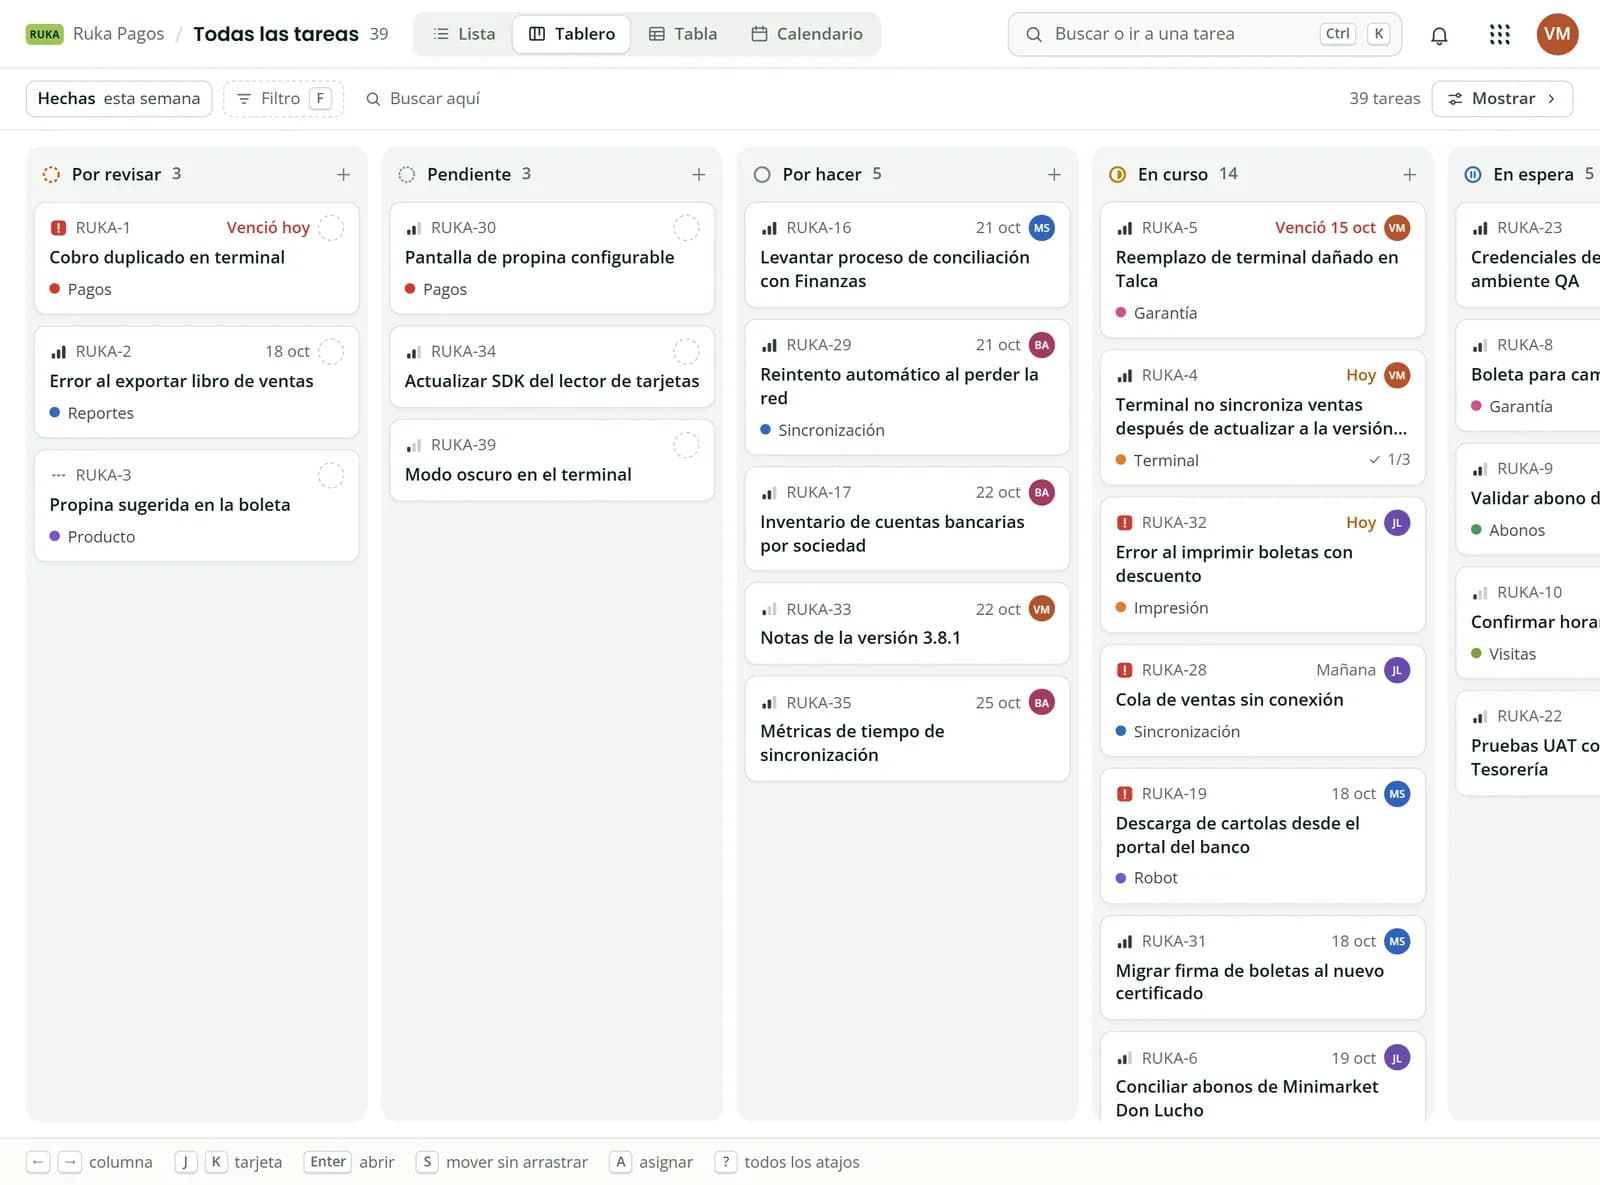Go to the Ruka Pagos breadcrumb
Viewport: 1600px width, 1185px height.
pyautogui.click(x=118, y=34)
